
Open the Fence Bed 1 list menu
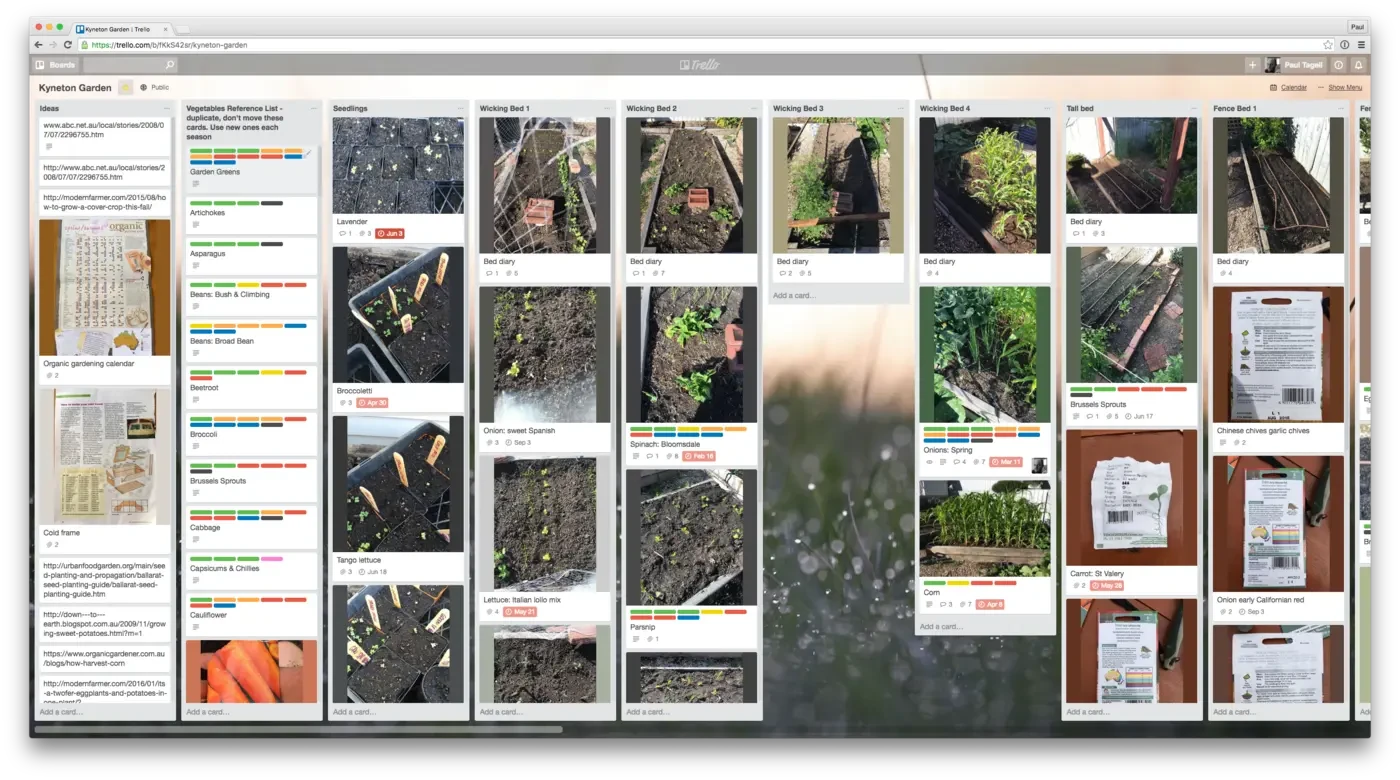tap(1341, 108)
